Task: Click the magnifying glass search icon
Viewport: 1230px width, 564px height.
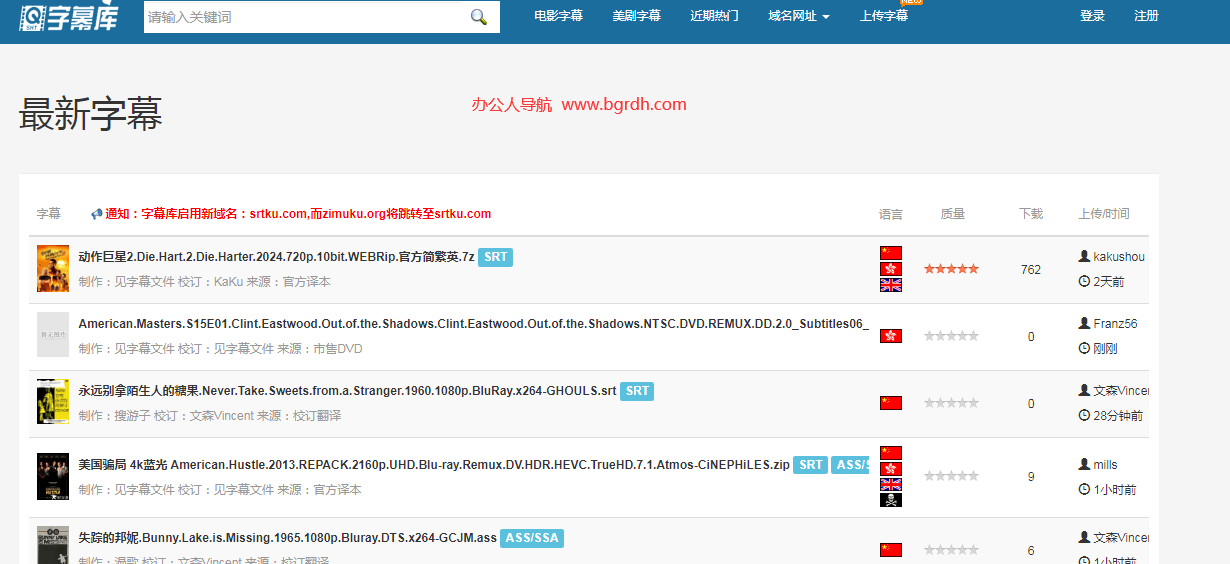Action: [x=478, y=17]
